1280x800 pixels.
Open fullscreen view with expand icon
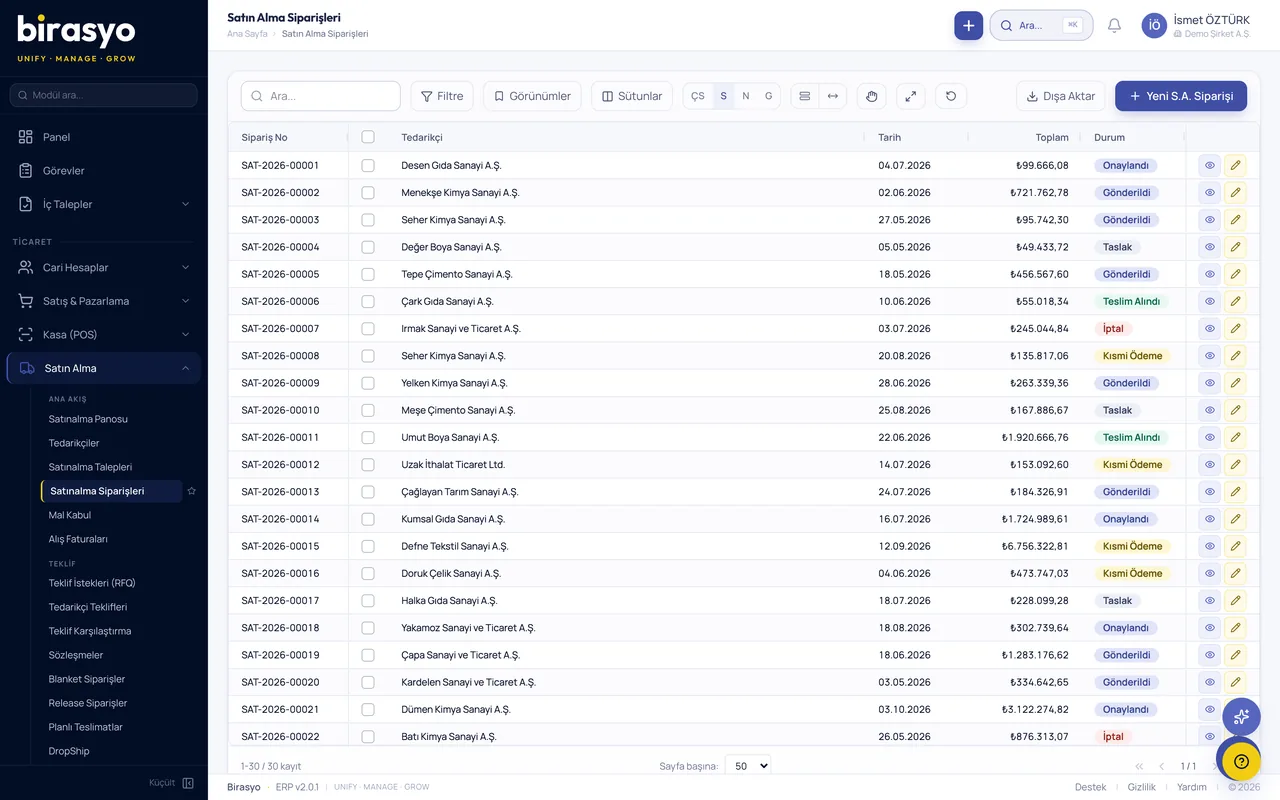(x=910, y=96)
